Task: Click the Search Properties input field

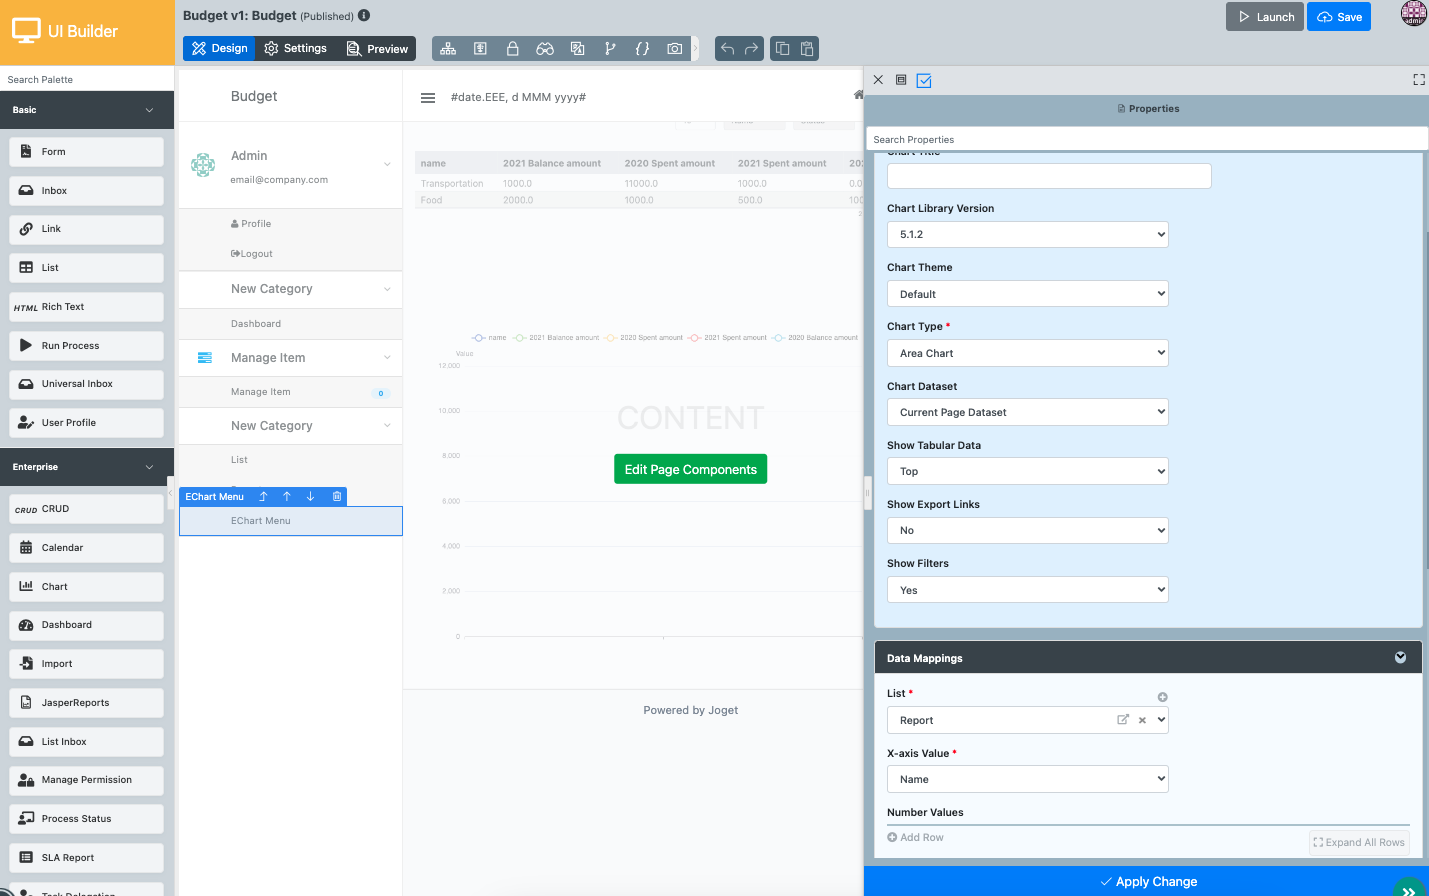Action: 1146,140
